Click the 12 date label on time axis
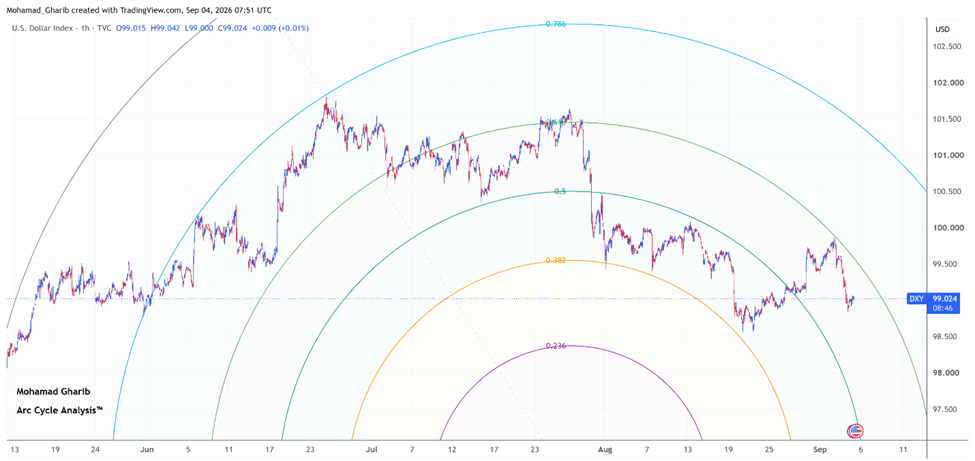 [452, 449]
